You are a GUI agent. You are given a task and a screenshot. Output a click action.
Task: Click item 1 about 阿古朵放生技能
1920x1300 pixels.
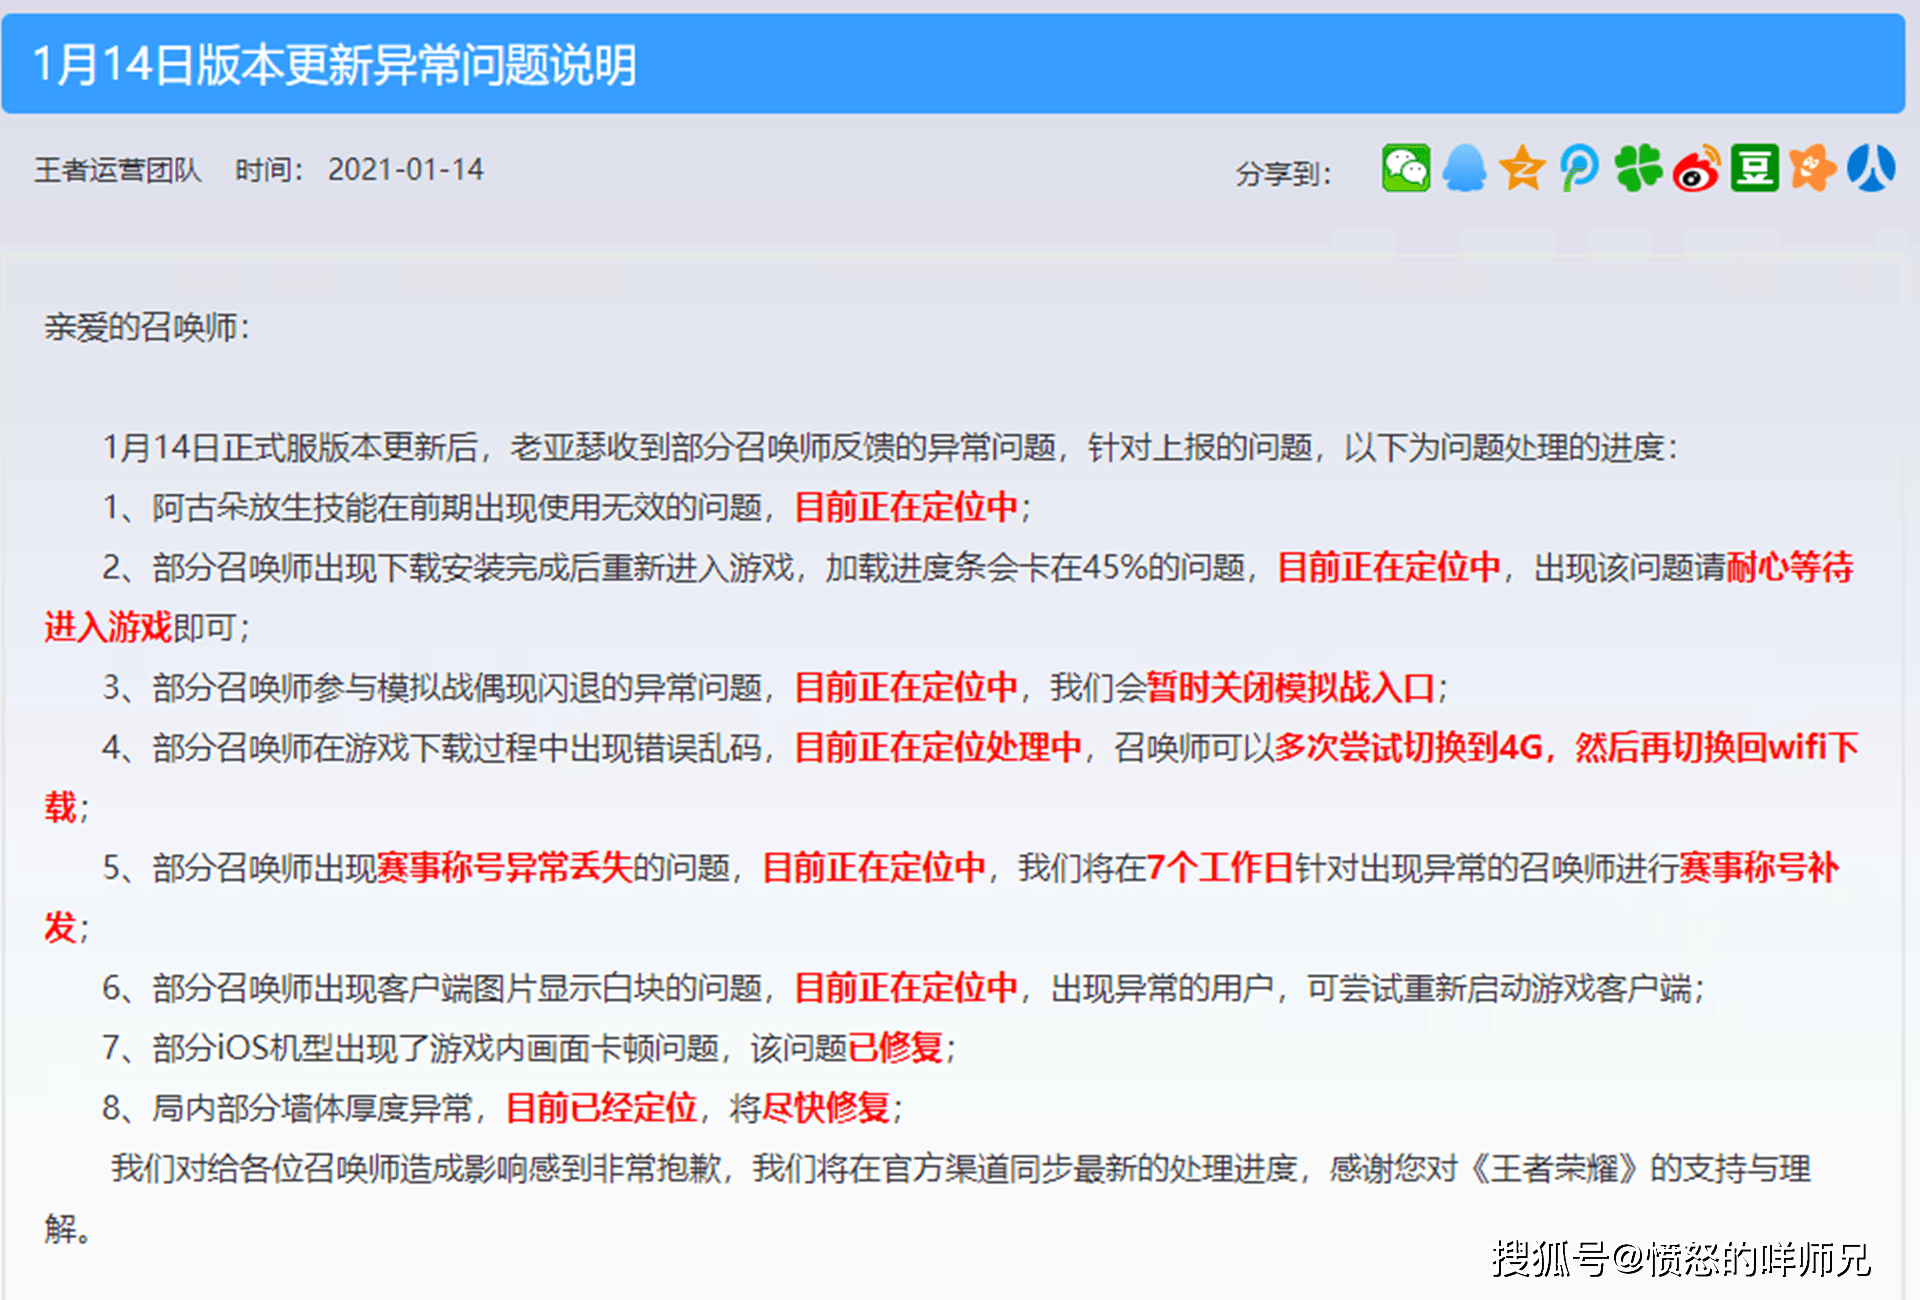(x=567, y=507)
